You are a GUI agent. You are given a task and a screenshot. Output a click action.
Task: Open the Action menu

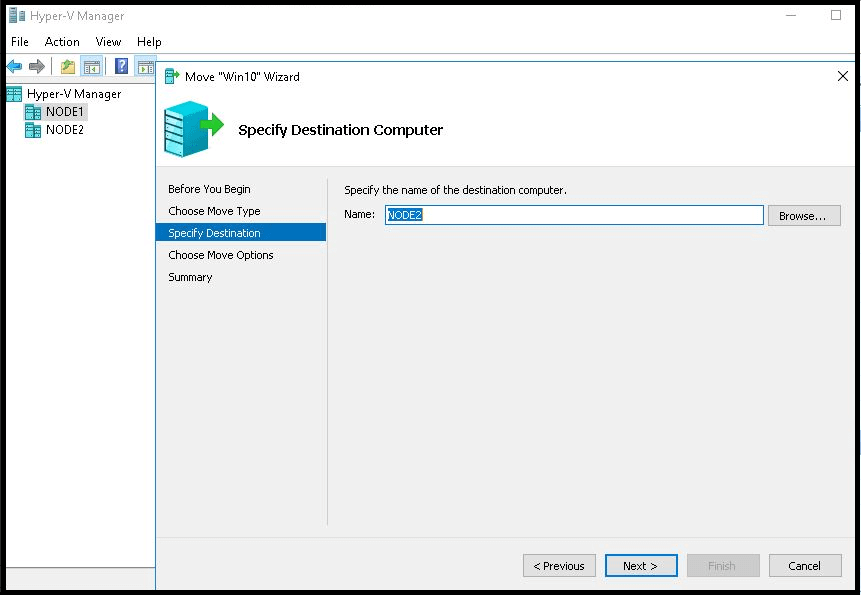(x=62, y=42)
